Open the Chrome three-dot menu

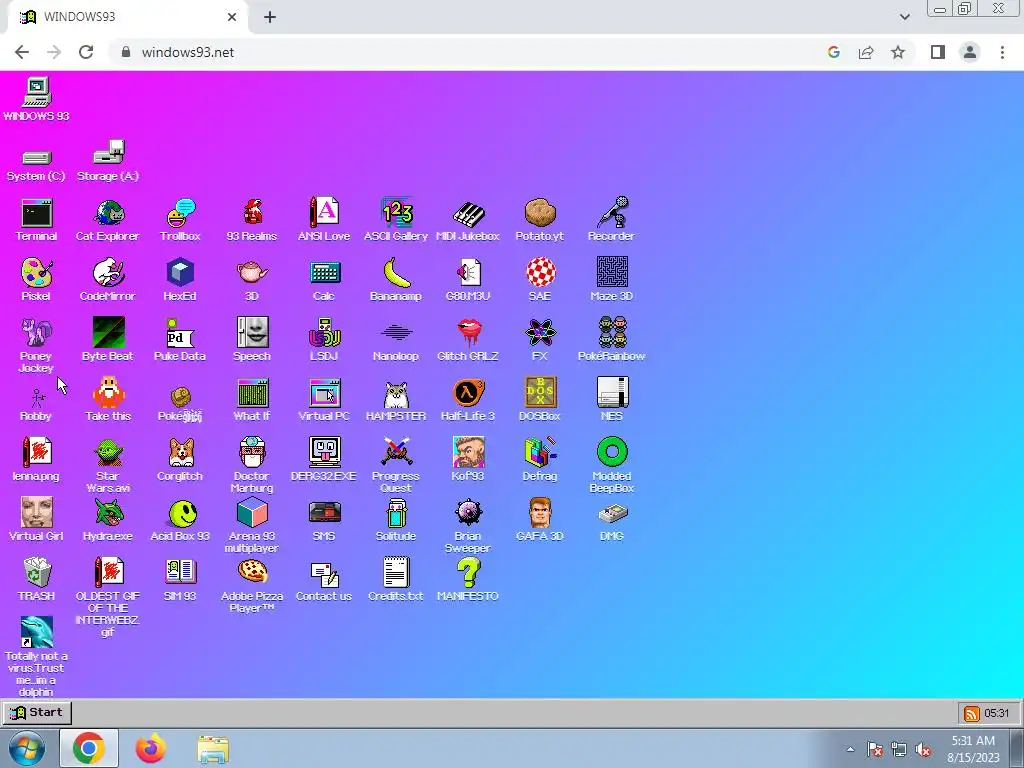[1002, 52]
